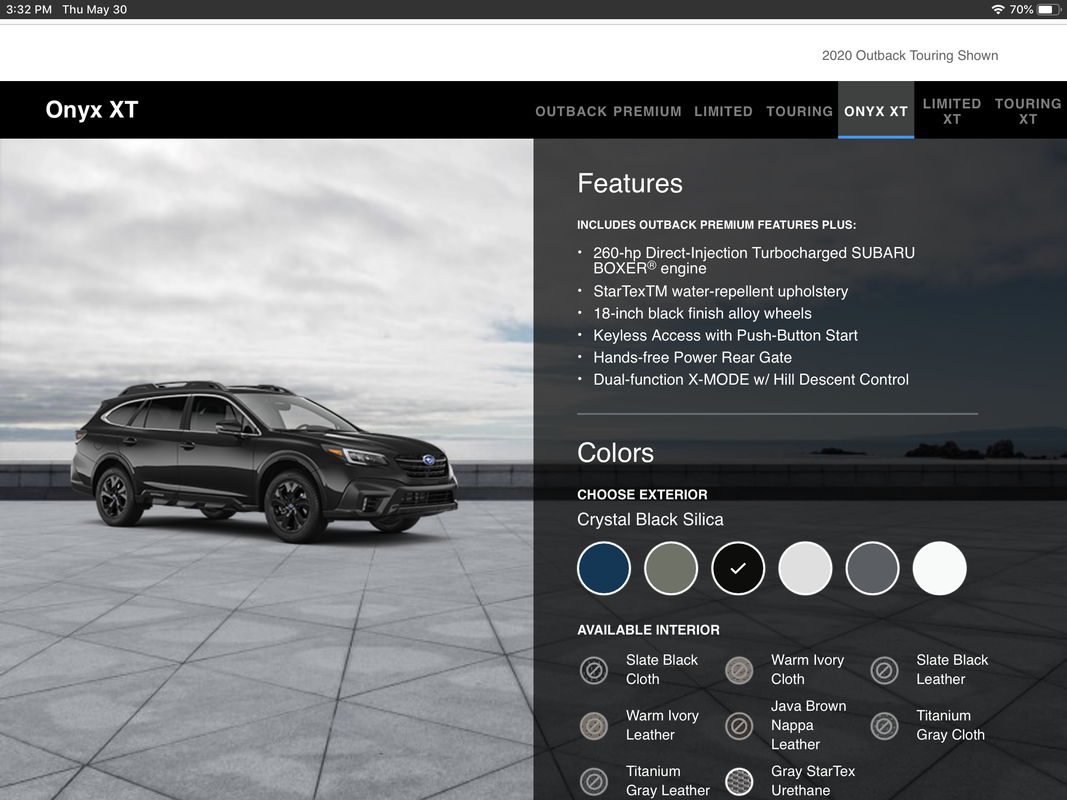
Task: Click the Java Brown Nappa Leather icon
Action: 739,726
